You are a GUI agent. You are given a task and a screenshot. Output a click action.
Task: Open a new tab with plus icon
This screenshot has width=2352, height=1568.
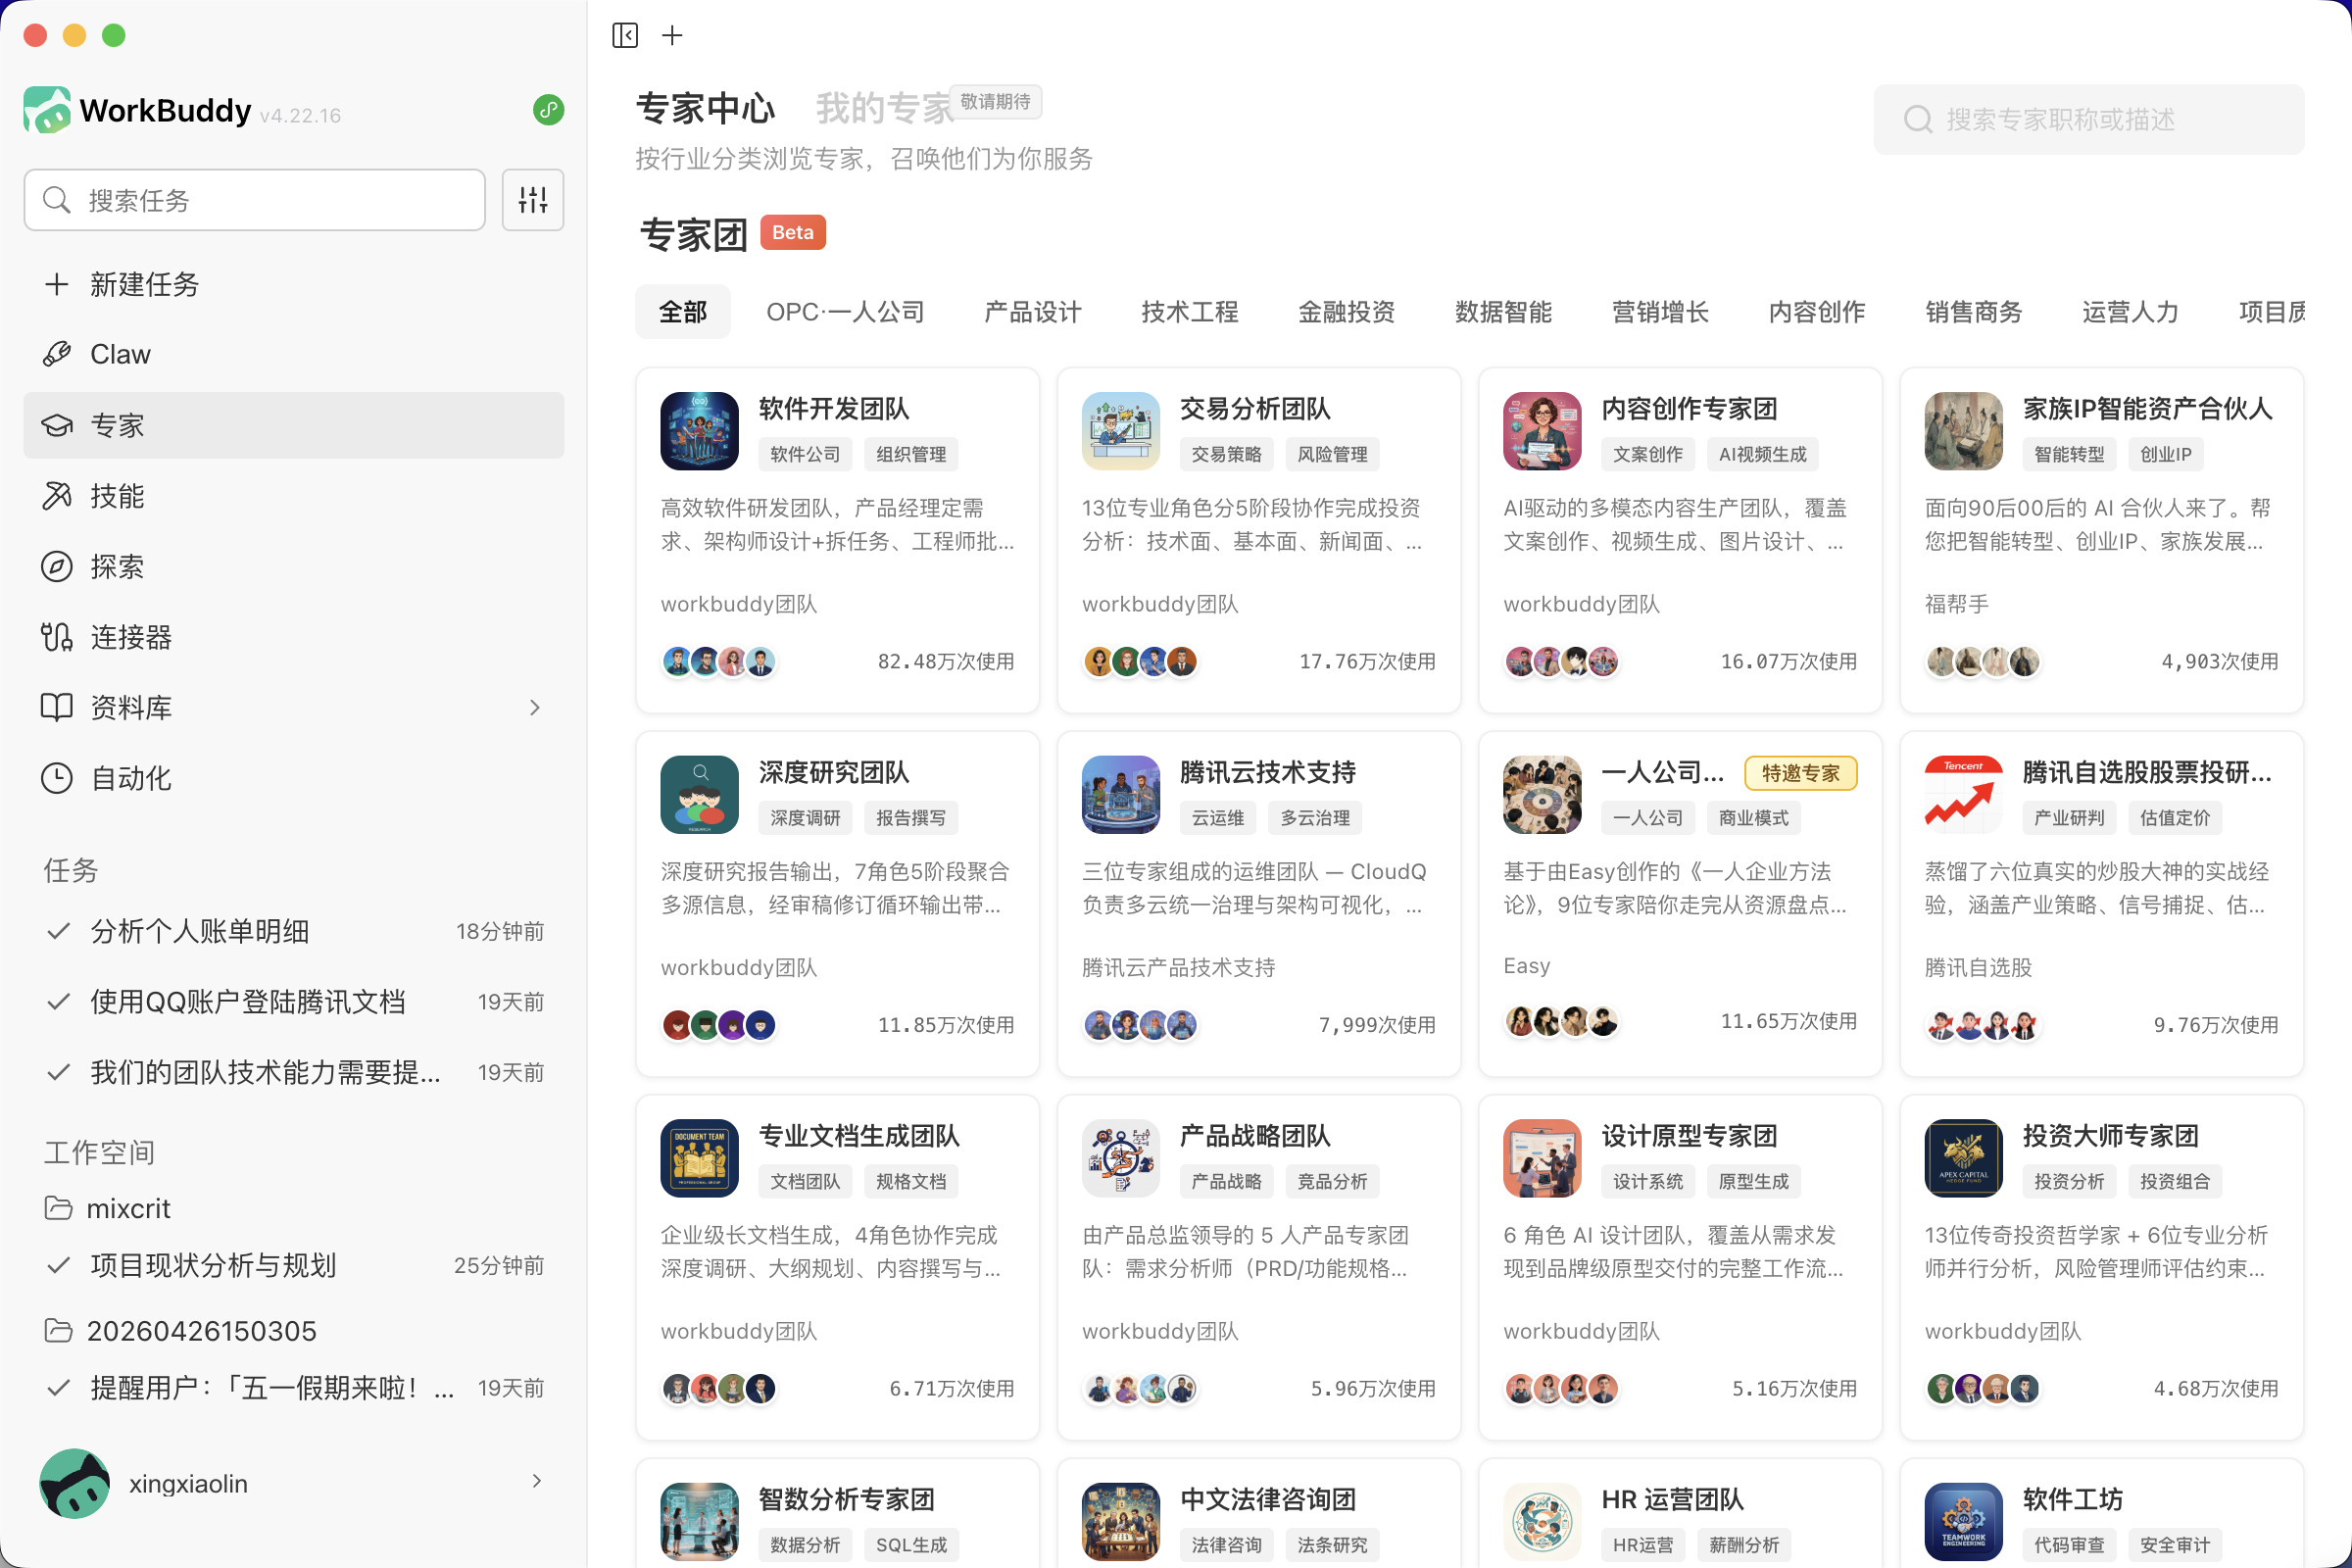click(673, 36)
